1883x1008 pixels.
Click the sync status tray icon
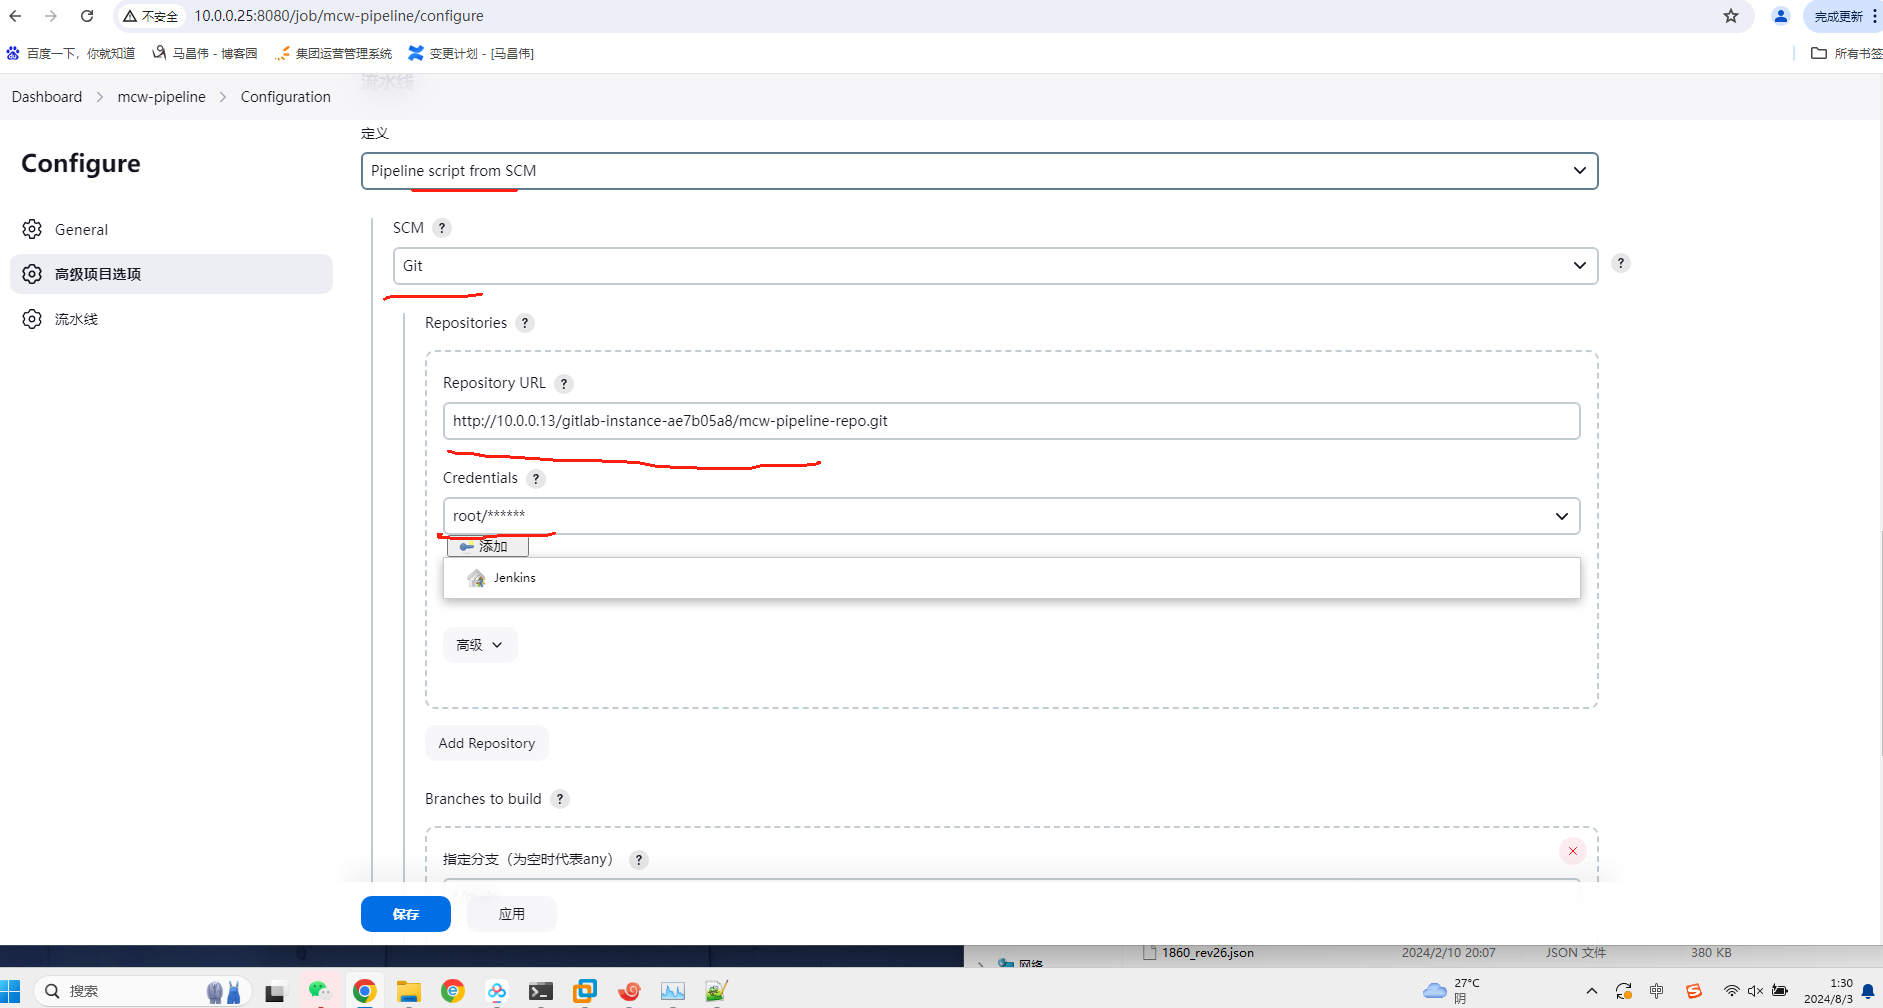pos(1623,991)
